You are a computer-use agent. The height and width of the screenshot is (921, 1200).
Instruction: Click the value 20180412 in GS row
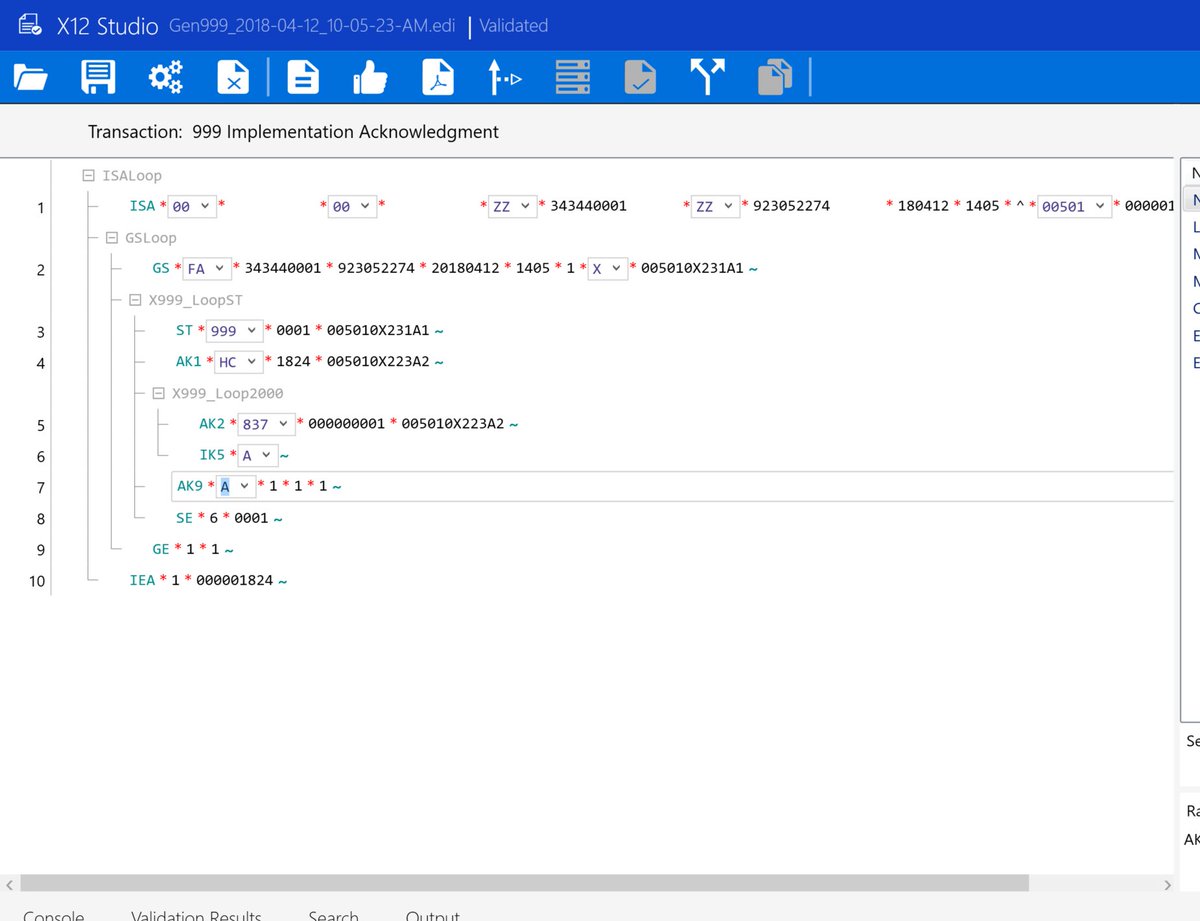point(465,269)
